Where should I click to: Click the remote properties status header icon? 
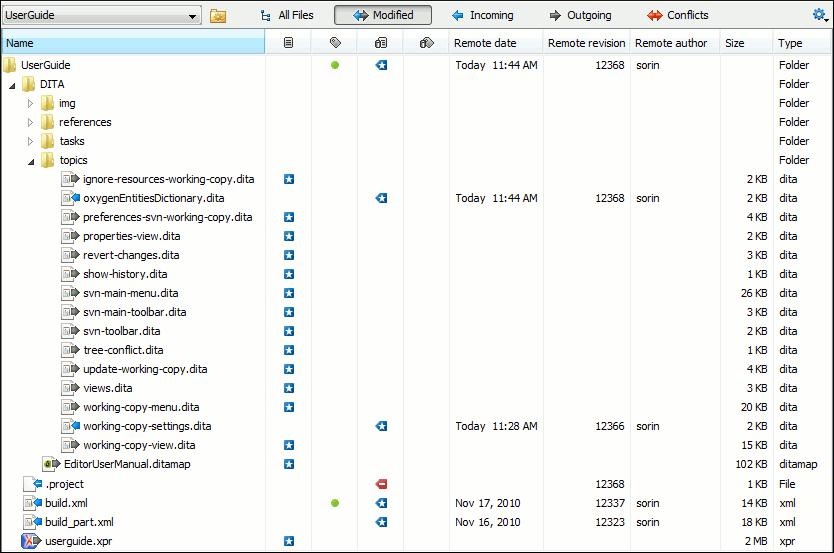(426, 43)
